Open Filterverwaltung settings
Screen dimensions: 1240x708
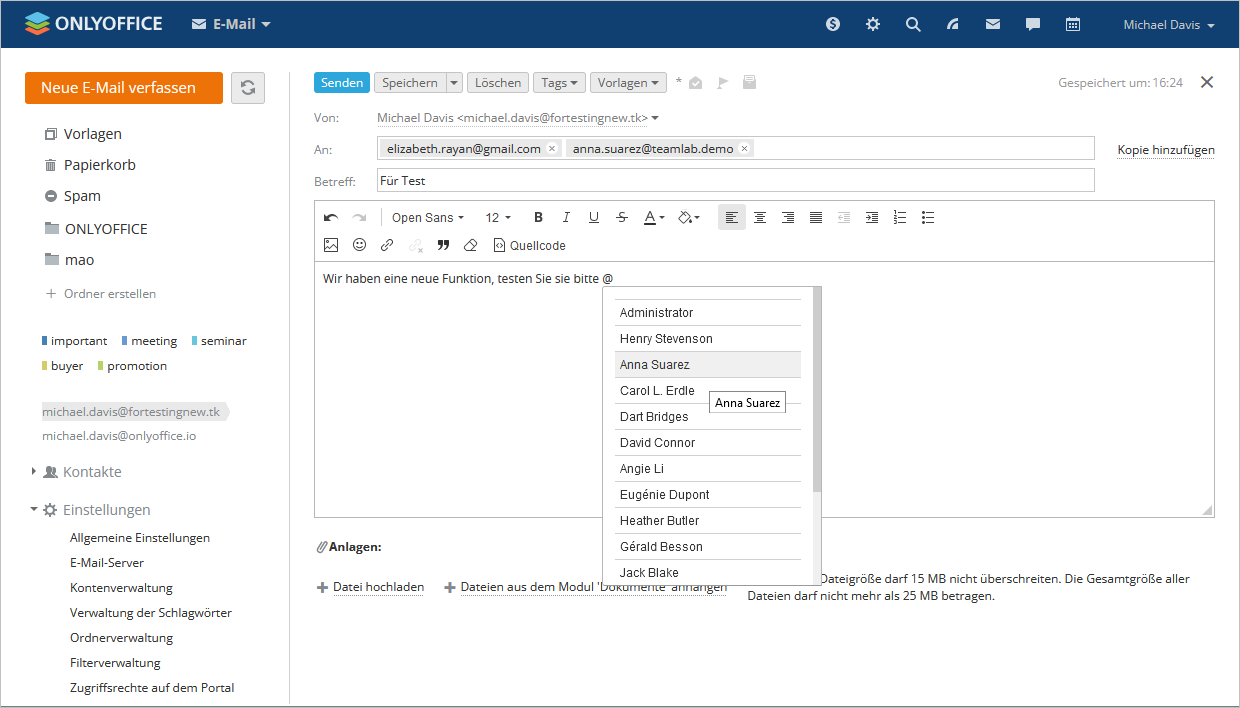(115, 662)
